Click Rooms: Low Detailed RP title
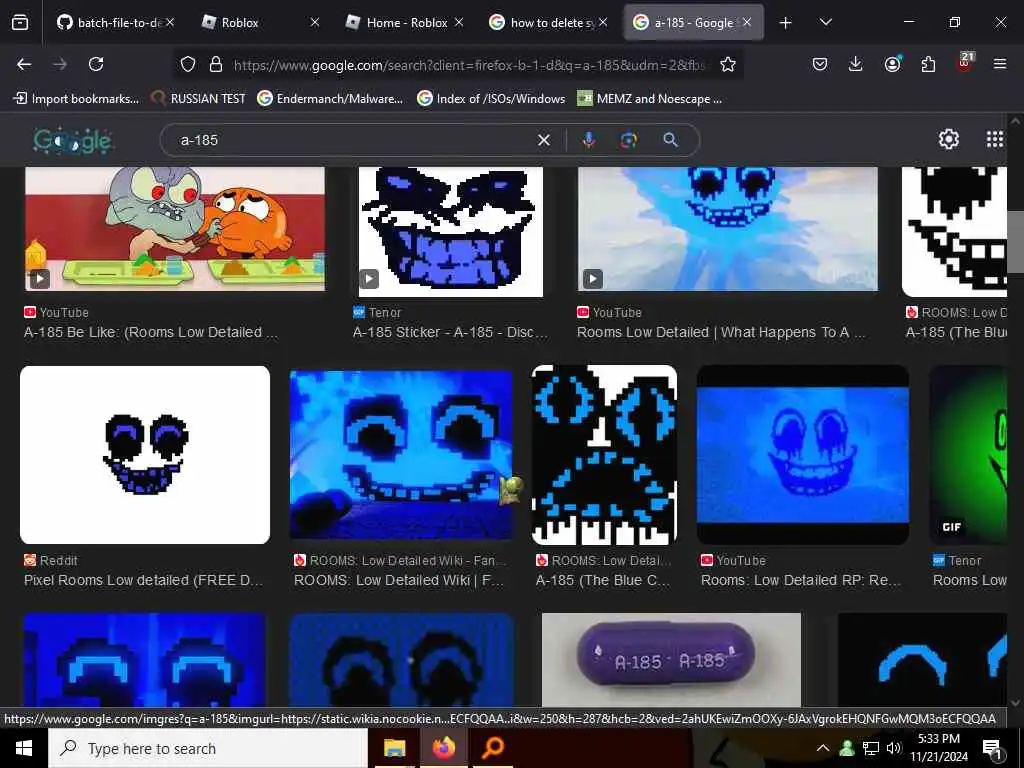The image size is (1024, 768). 801,580
